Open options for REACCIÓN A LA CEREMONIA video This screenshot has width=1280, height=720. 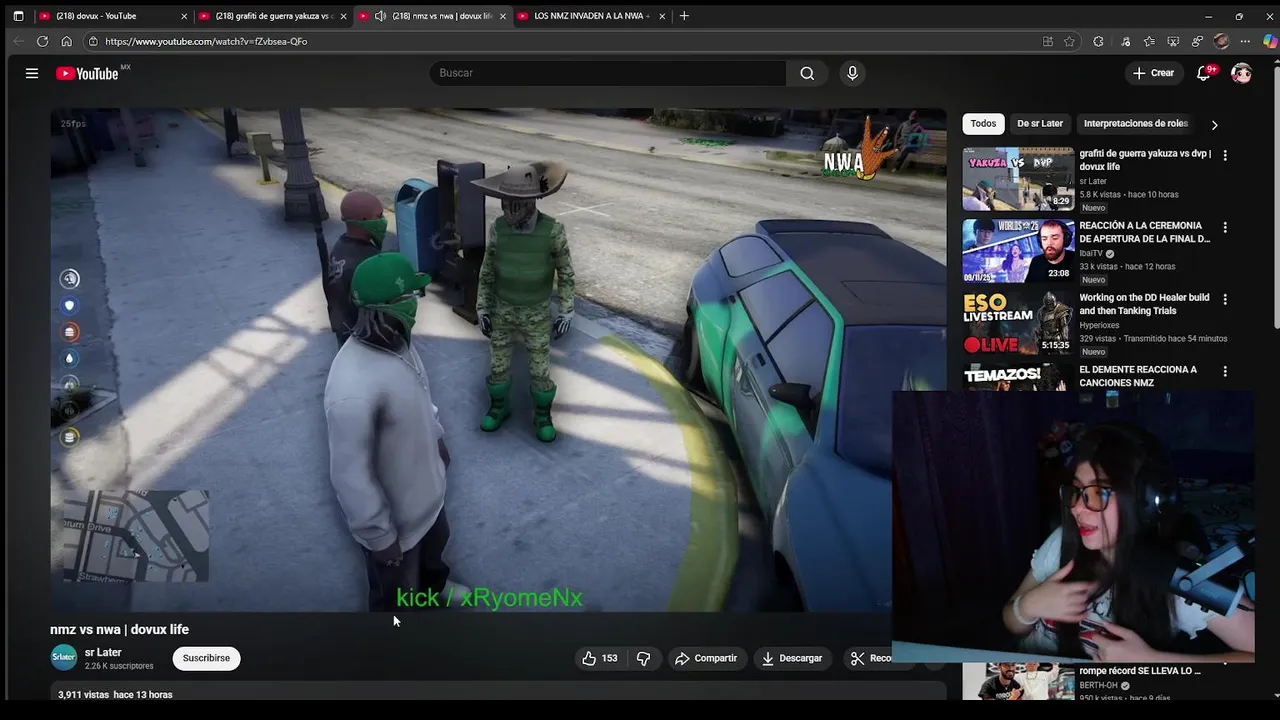(x=1225, y=227)
